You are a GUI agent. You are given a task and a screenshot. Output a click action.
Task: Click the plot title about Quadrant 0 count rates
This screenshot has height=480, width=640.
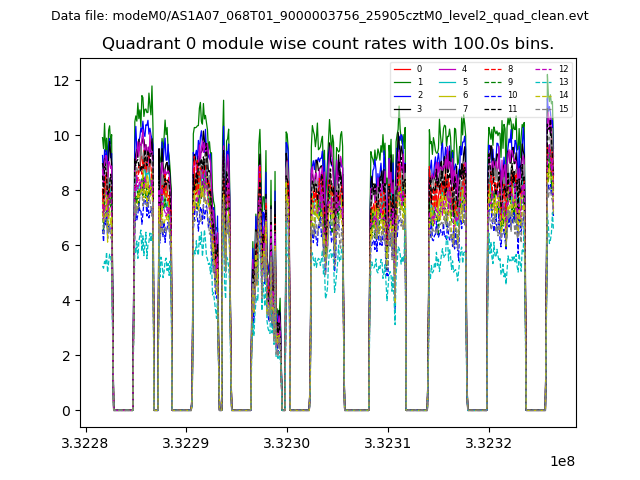click(x=328, y=44)
